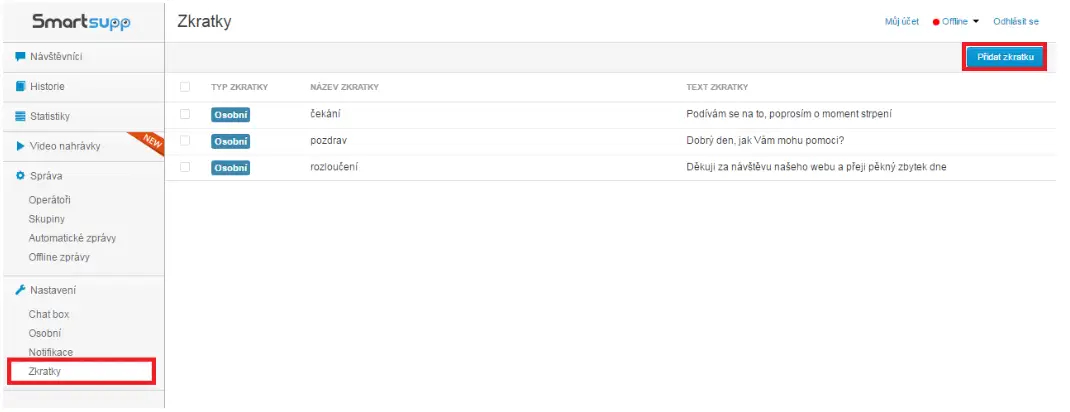Select Nastavení in sidebar
This screenshot has width=1070, height=412.
[53, 290]
